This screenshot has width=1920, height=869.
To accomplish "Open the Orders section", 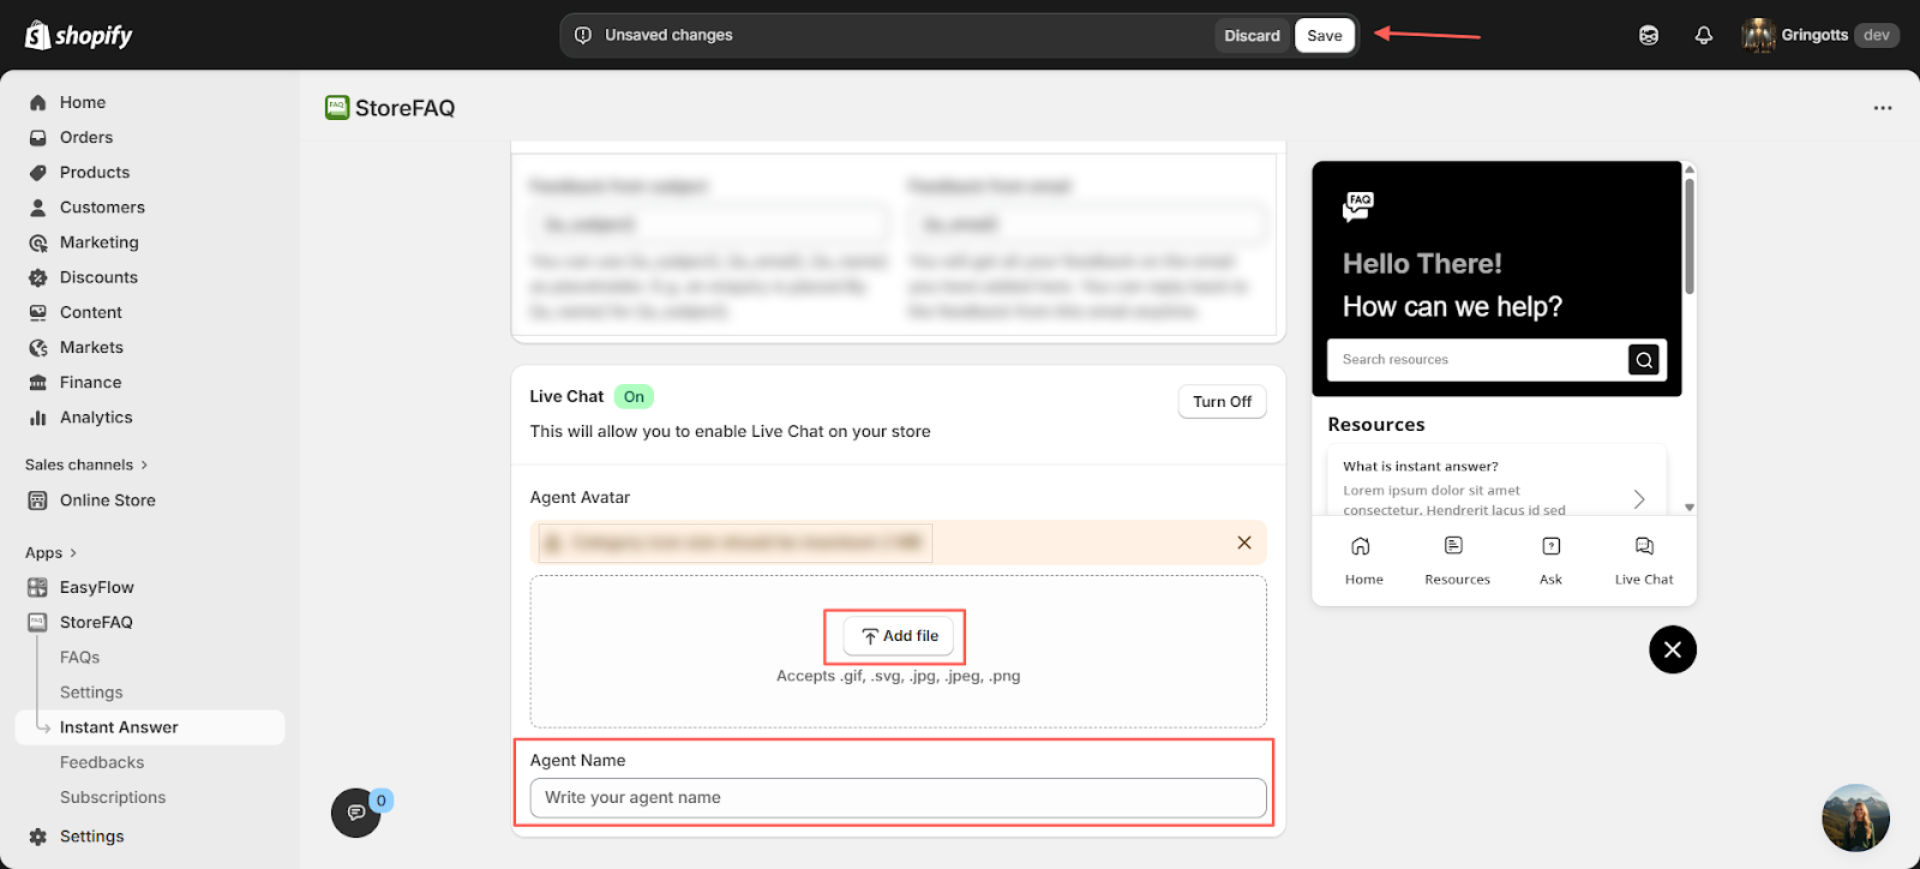I will [x=86, y=137].
